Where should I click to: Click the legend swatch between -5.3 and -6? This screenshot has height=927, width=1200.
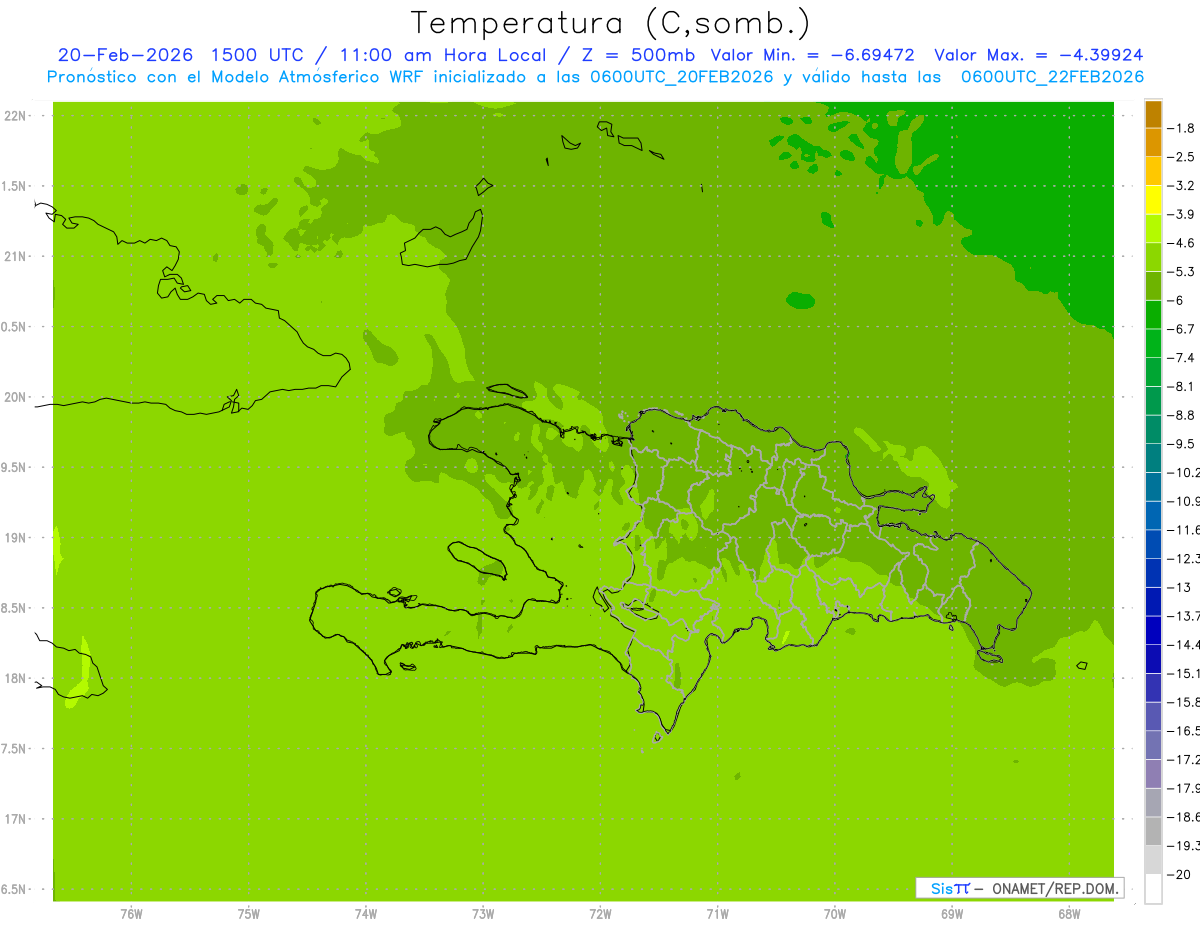pyautogui.click(x=1153, y=286)
